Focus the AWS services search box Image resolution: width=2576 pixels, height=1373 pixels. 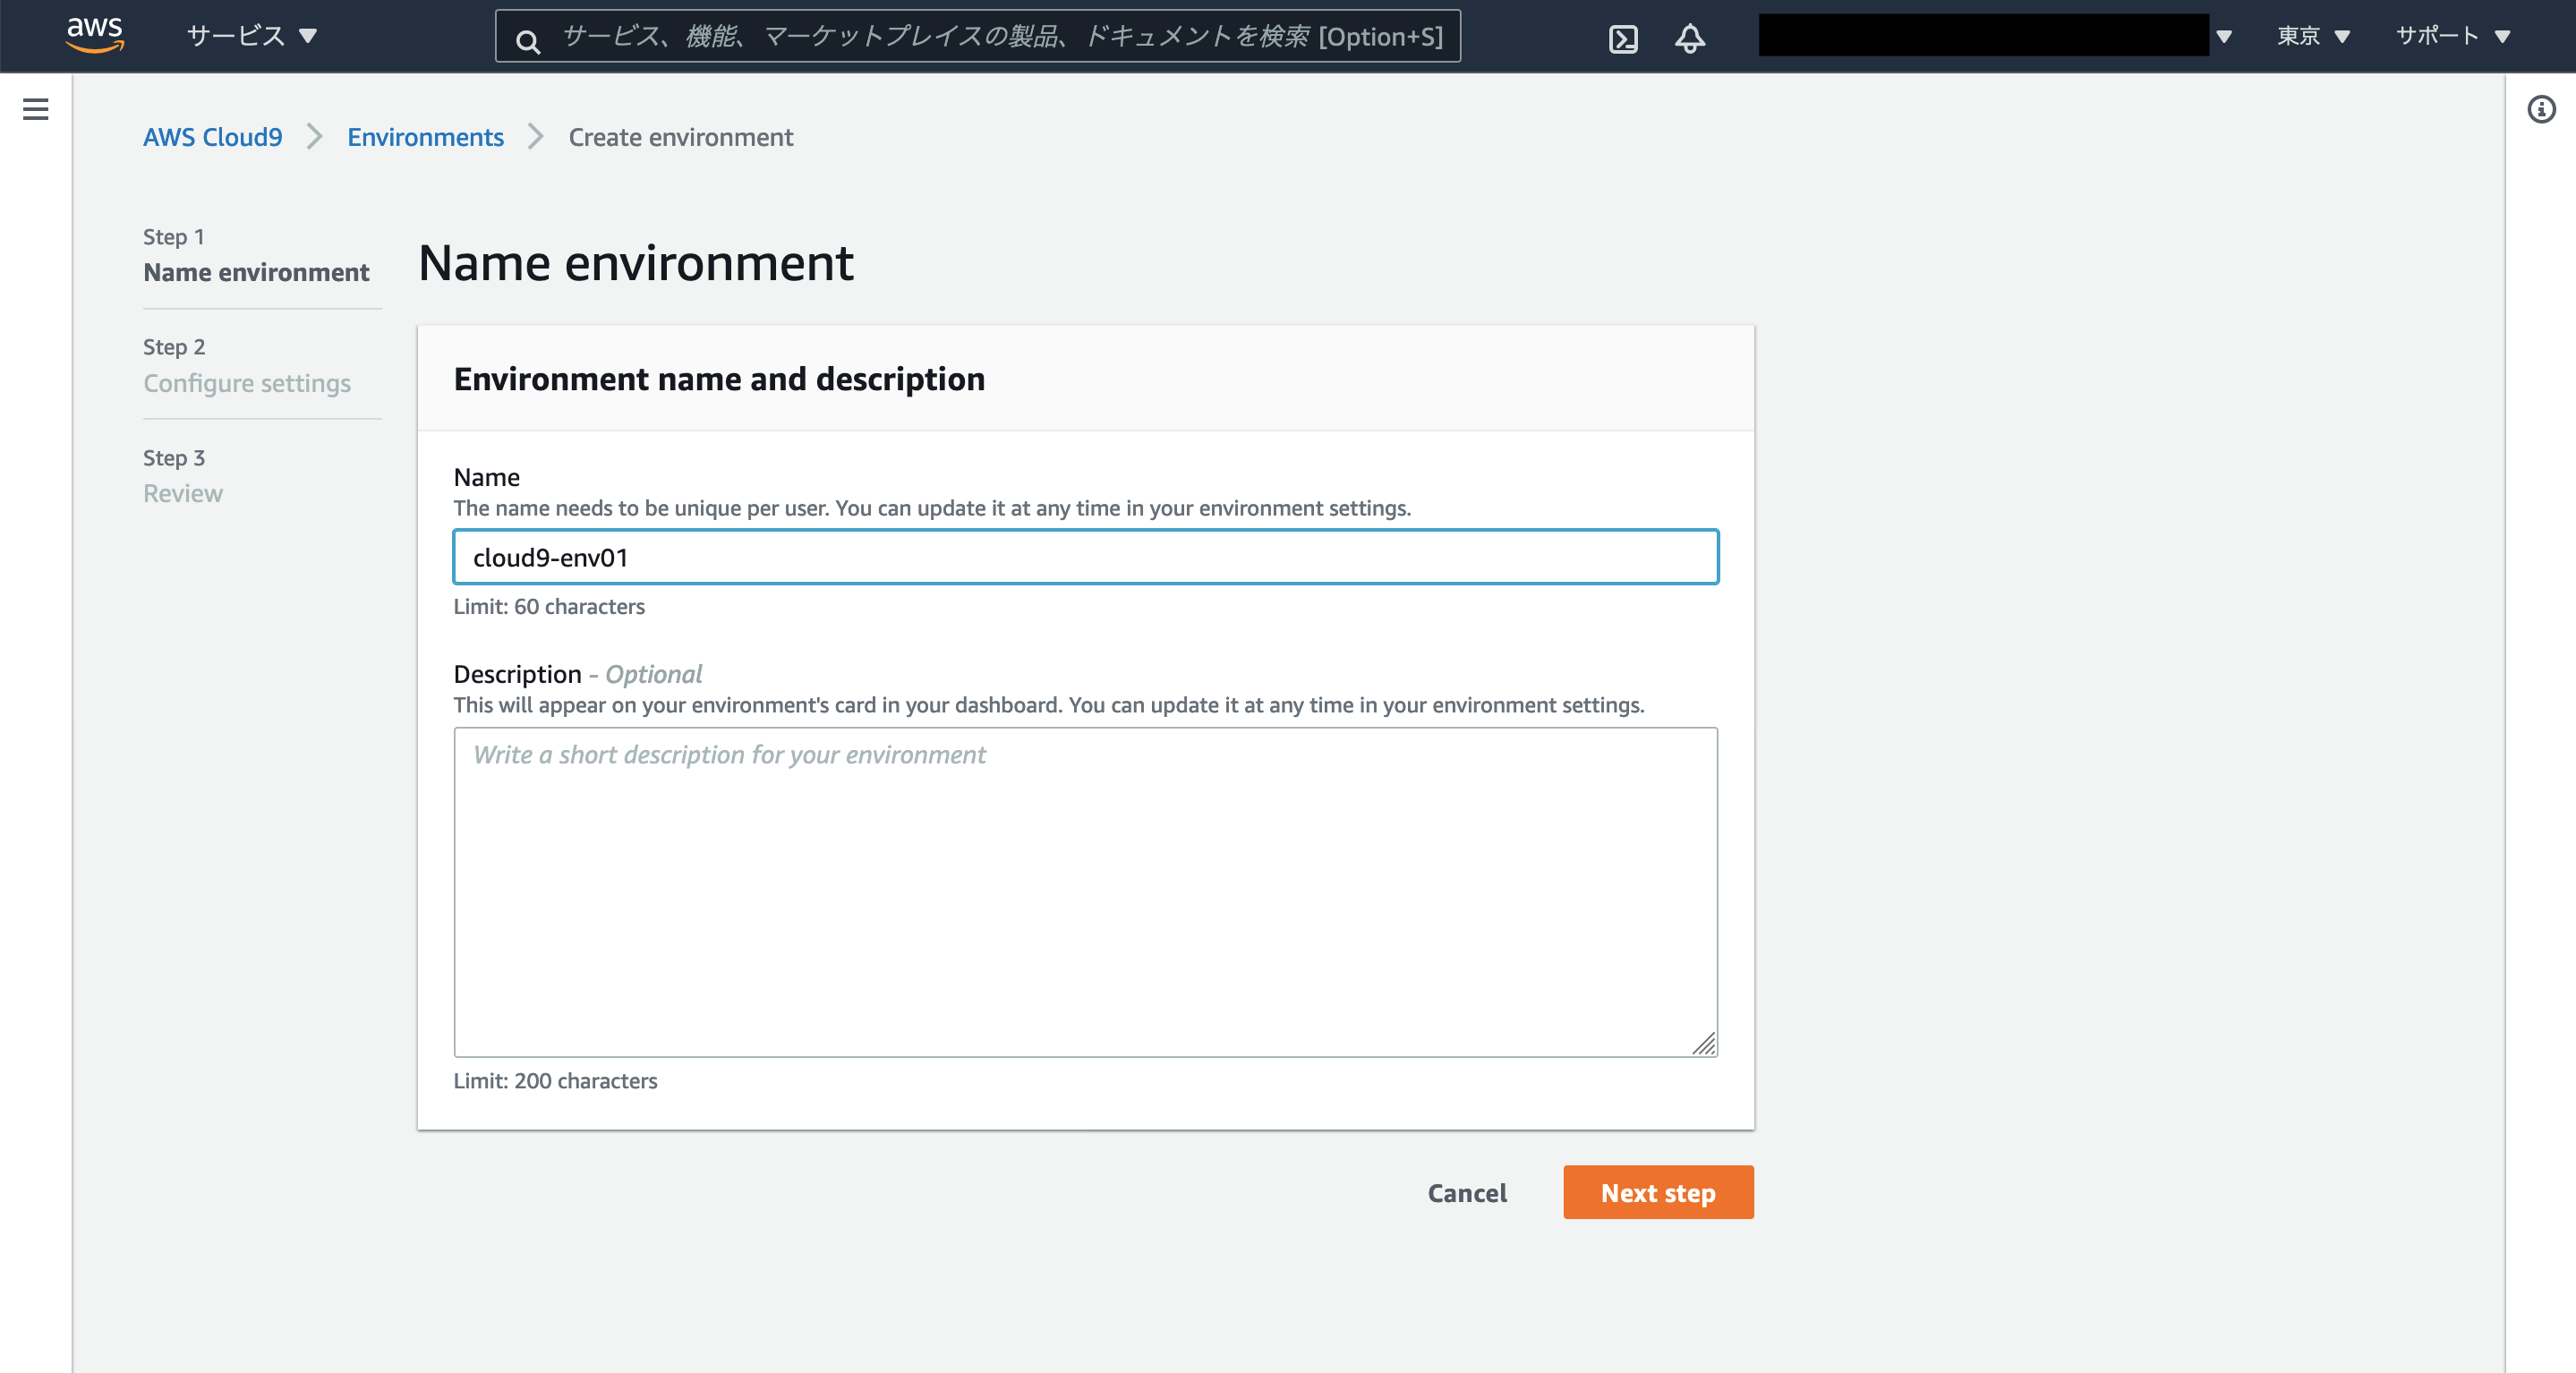[x=977, y=36]
